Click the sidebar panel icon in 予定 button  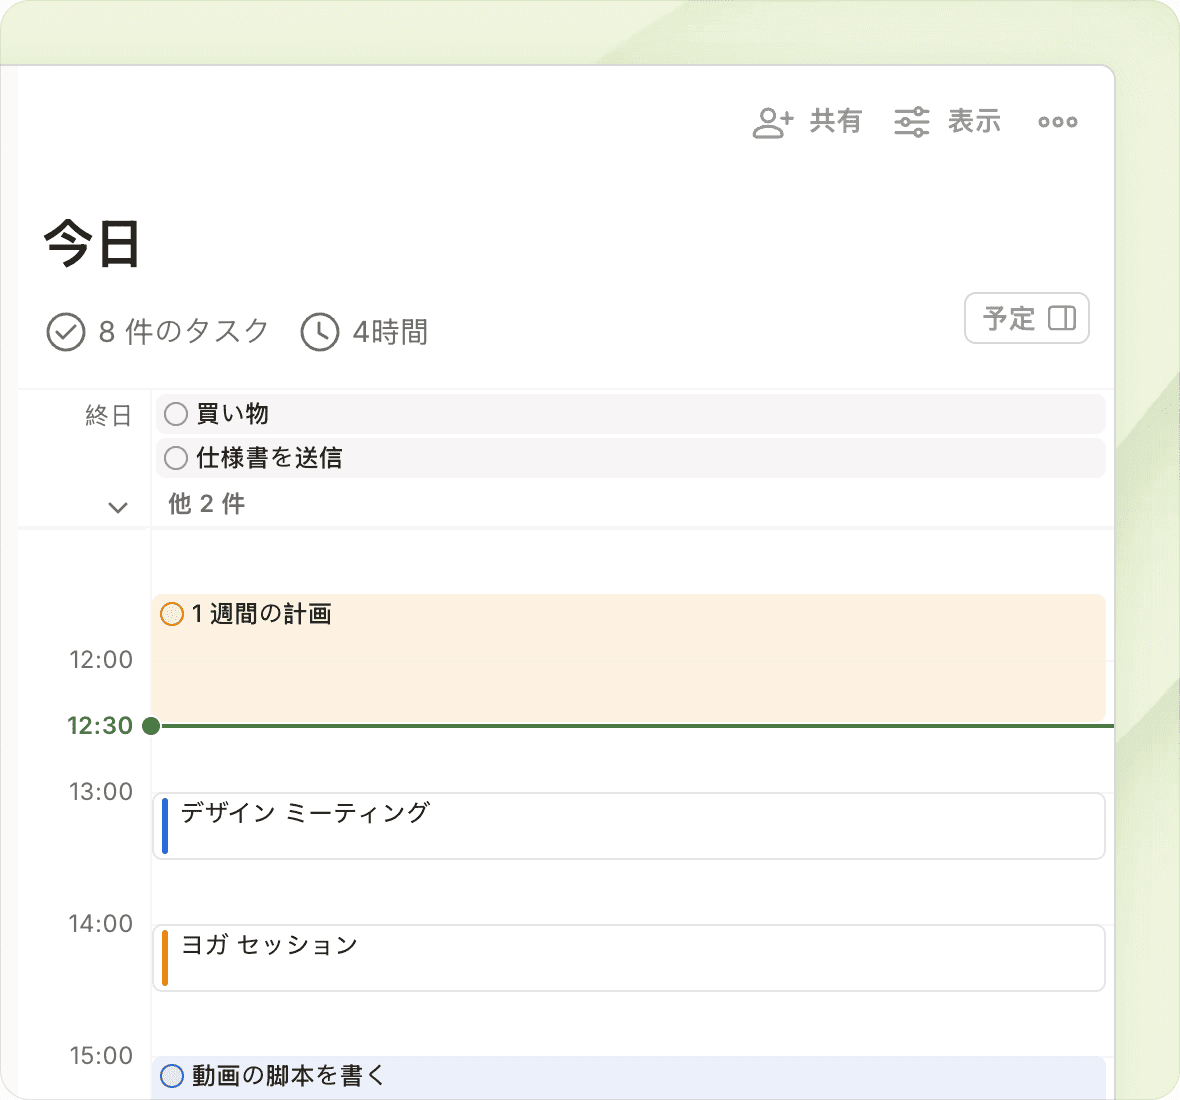tap(1061, 318)
